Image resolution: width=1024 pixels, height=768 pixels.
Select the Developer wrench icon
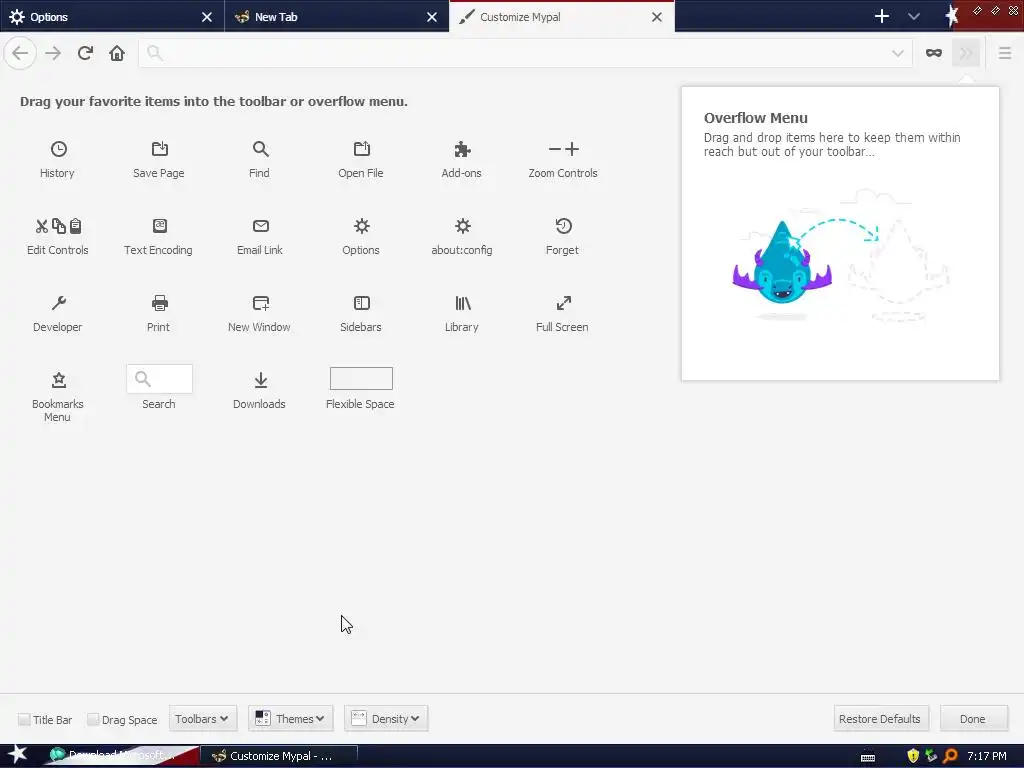[59, 303]
